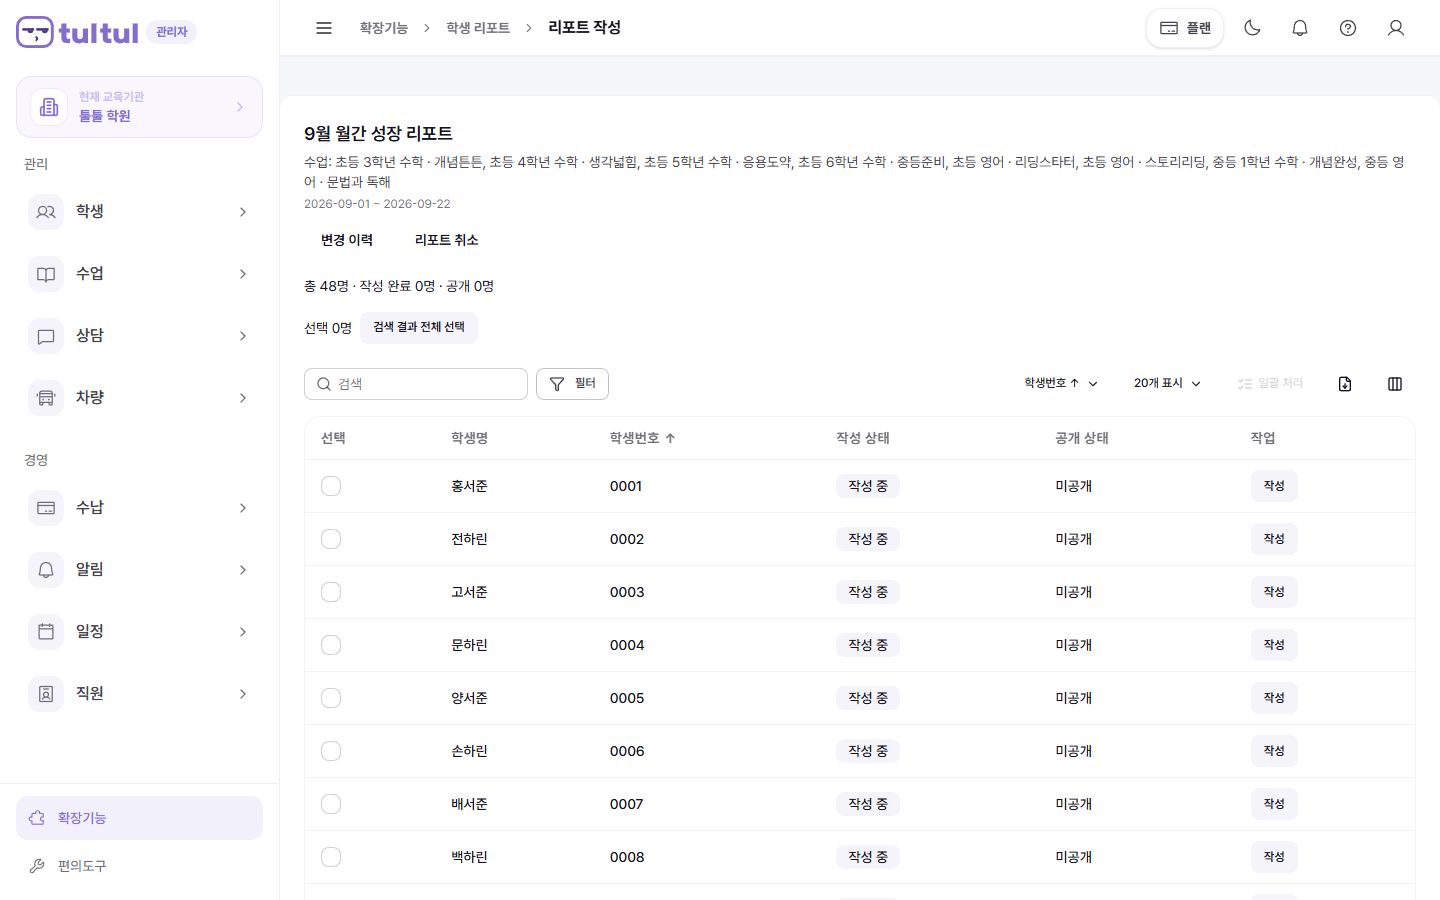This screenshot has height=900, width=1440.
Task: Go to 학생 리포트 breadcrumb
Action: coord(478,28)
